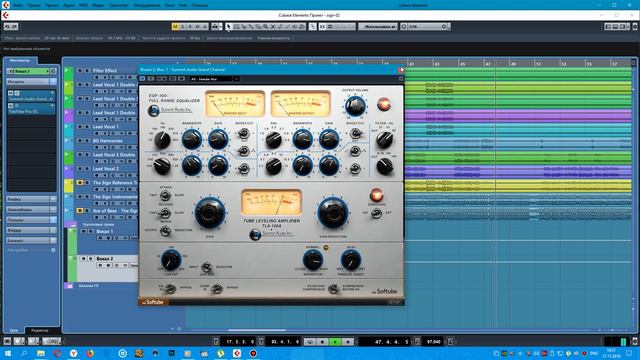The width and height of the screenshot is (640, 360).
Task: Open the Проект menu
Action: click(51, 5)
